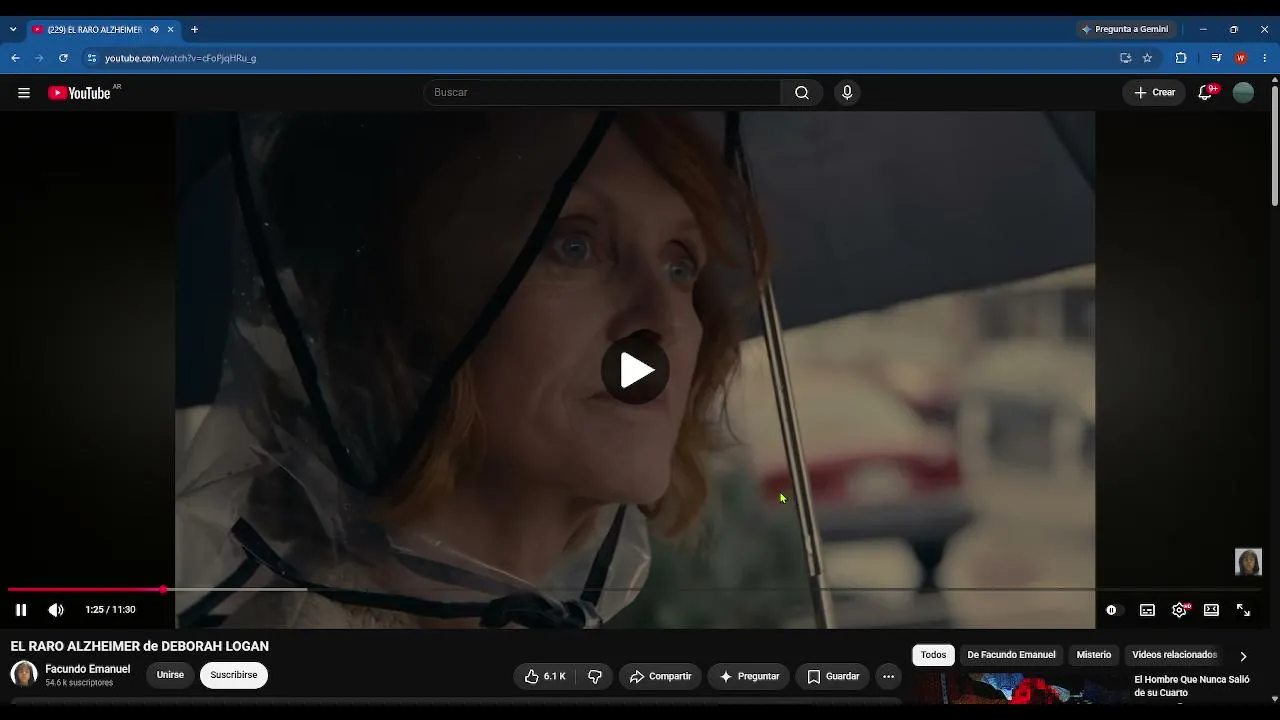Open the media control toolbar icon

(x=1216, y=58)
